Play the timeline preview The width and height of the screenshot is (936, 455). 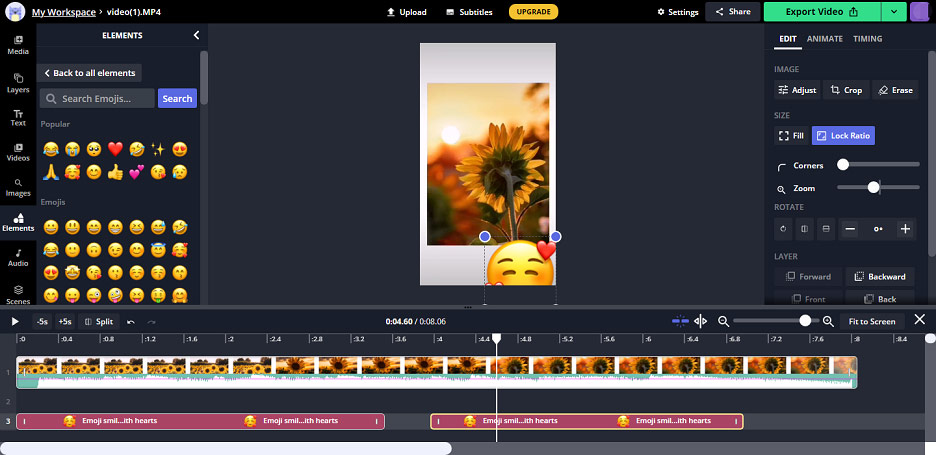point(15,321)
